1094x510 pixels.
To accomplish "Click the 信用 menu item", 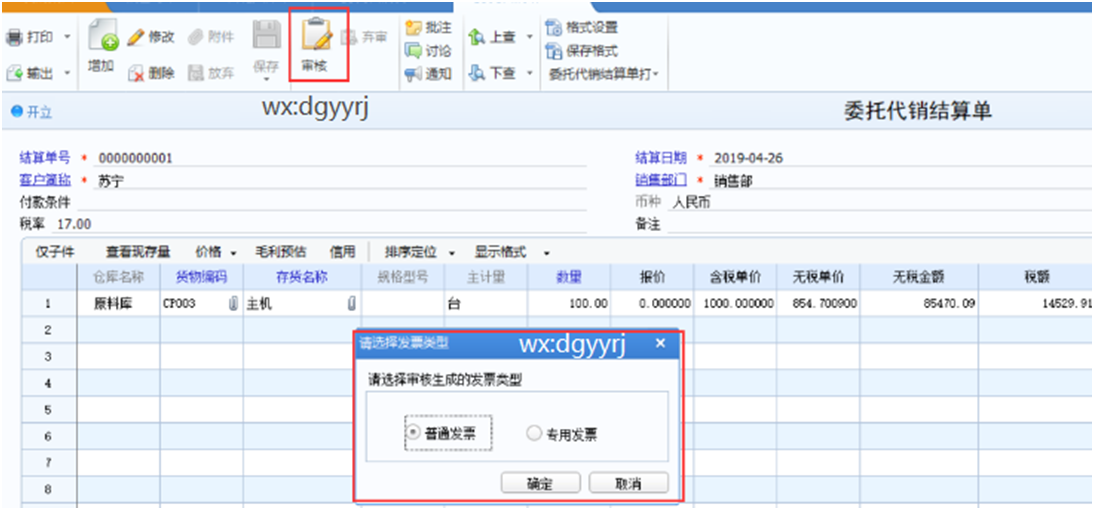I will click(x=342, y=252).
